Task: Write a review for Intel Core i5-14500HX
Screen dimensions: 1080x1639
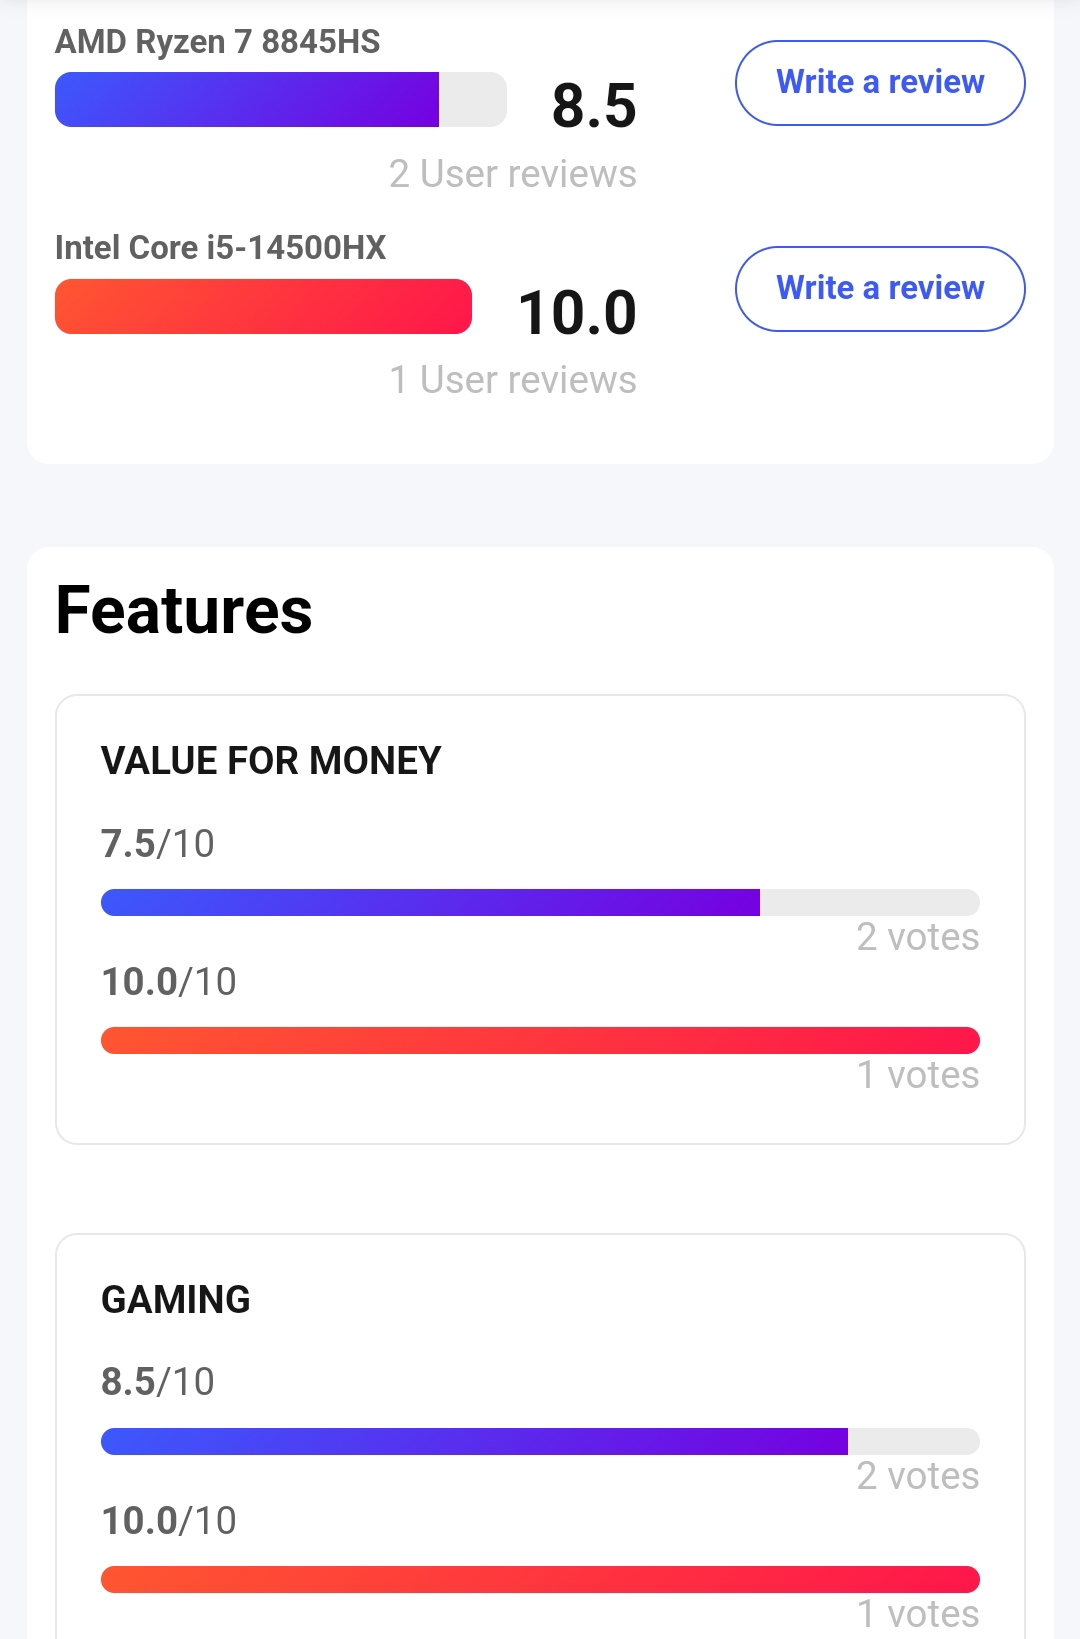Action: tap(880, 289)
